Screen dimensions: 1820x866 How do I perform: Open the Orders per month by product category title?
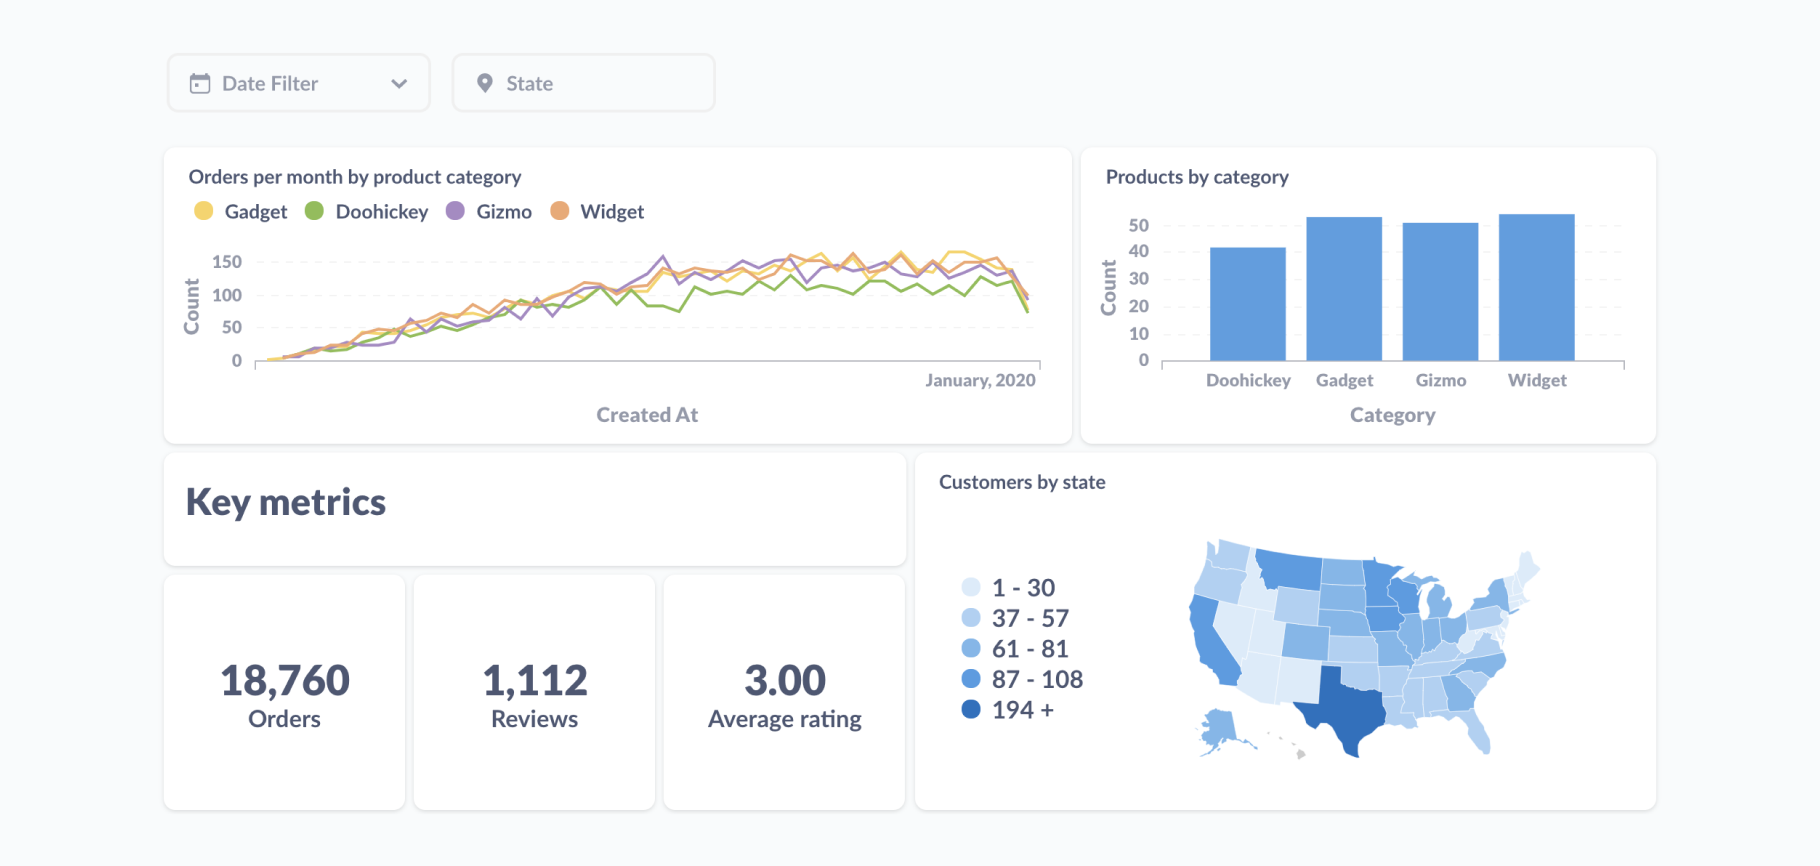355,177
